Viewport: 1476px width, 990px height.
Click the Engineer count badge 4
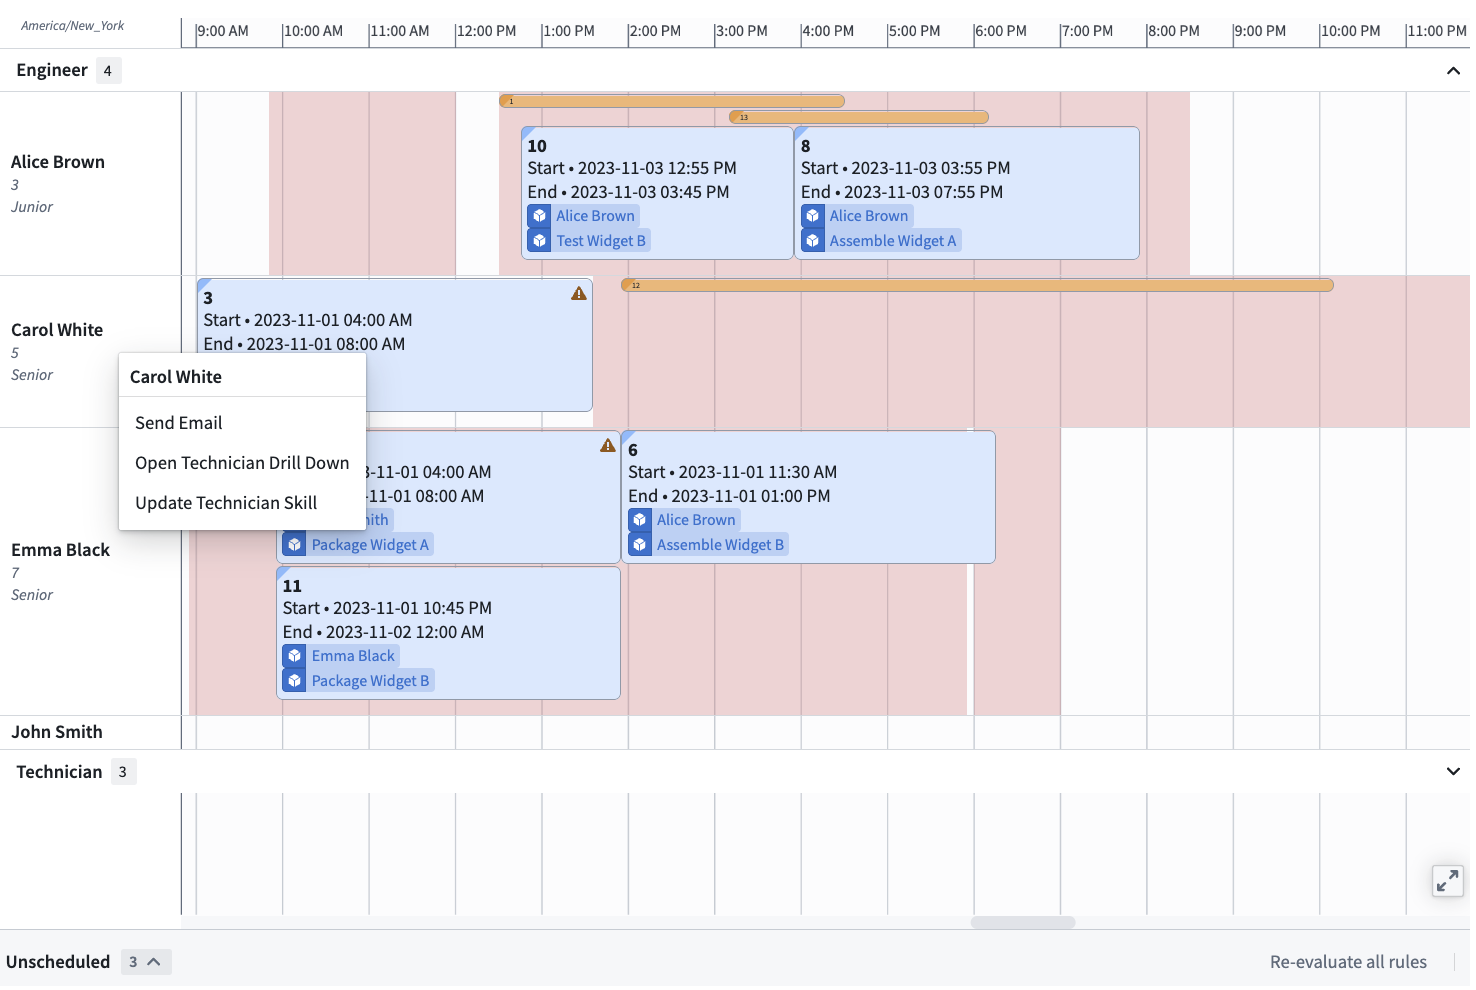[x=108, y=71]
